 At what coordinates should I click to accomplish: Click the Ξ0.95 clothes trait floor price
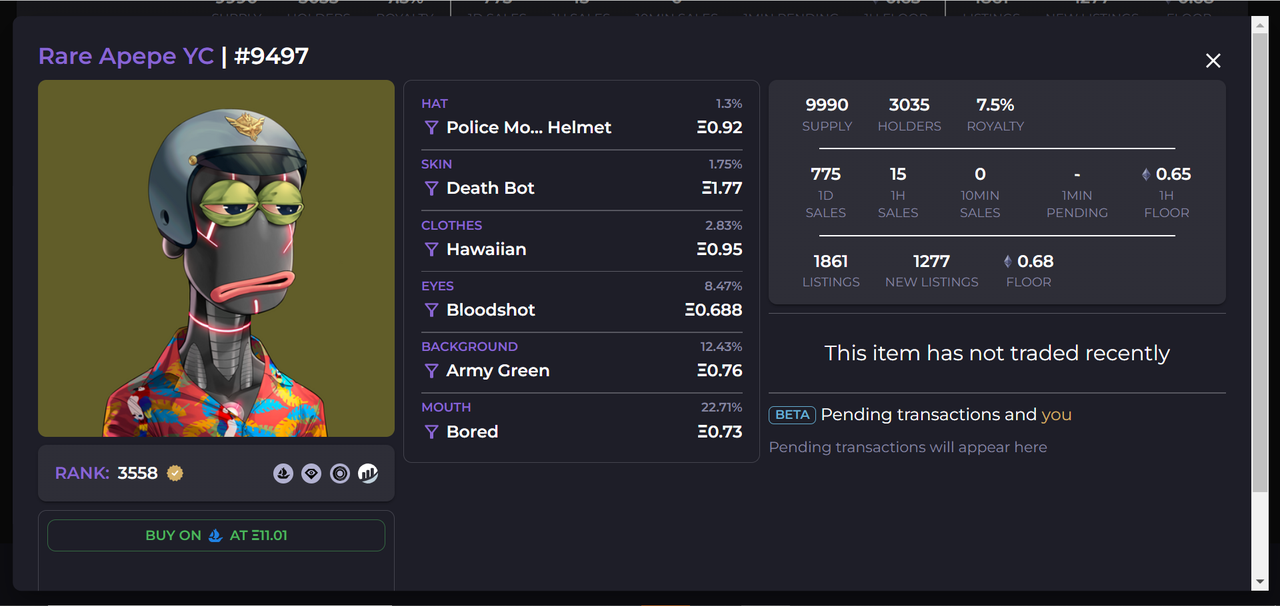[719, 250]
